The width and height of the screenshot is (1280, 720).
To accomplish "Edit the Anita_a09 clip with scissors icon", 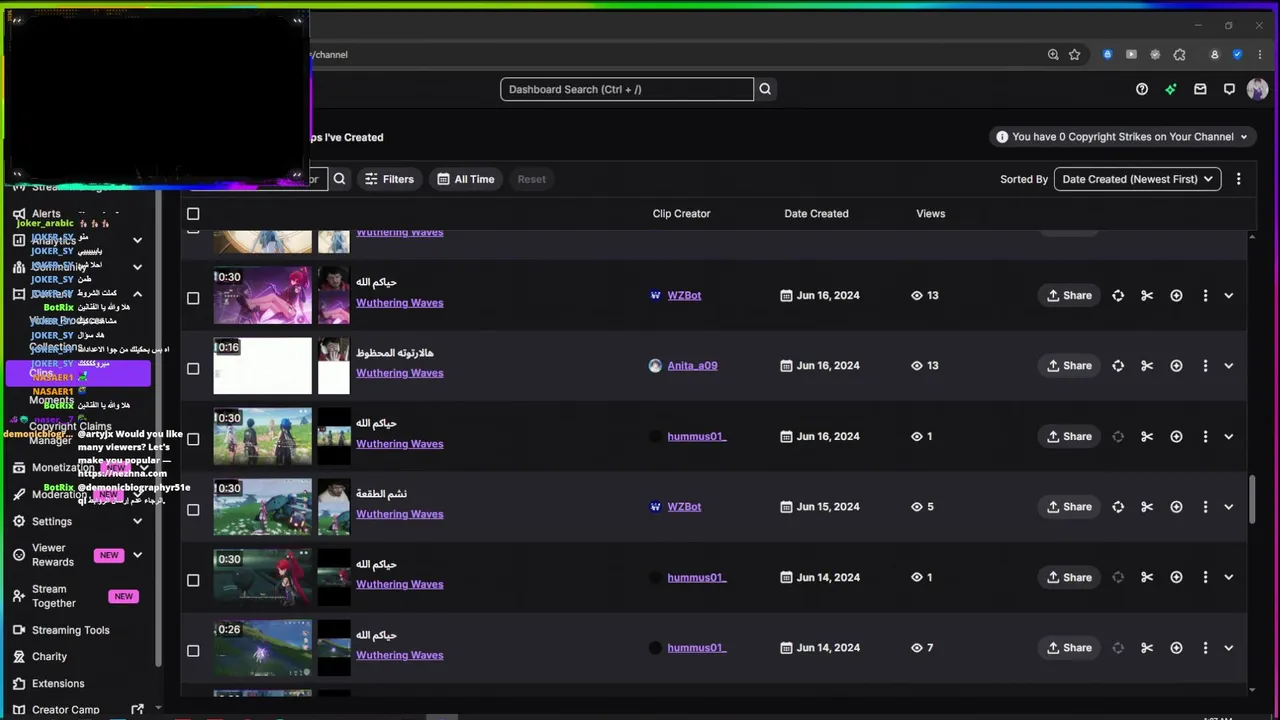I will 1147,366.
